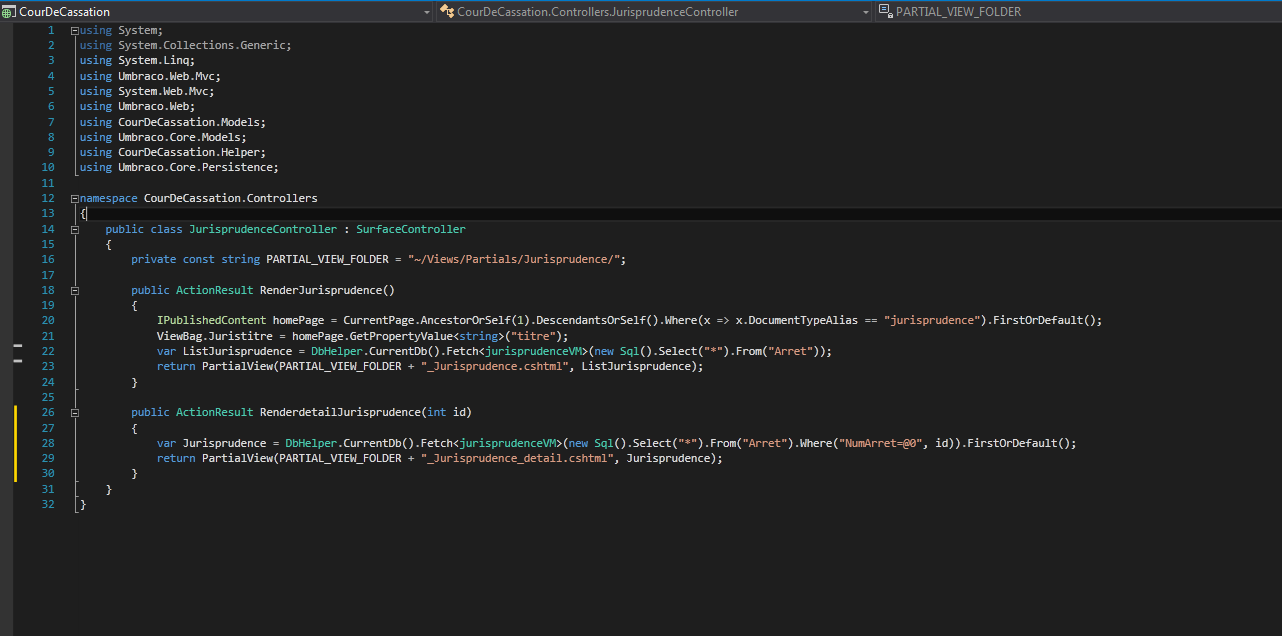Click the yellow change marker beside line 28

point(15,443)
